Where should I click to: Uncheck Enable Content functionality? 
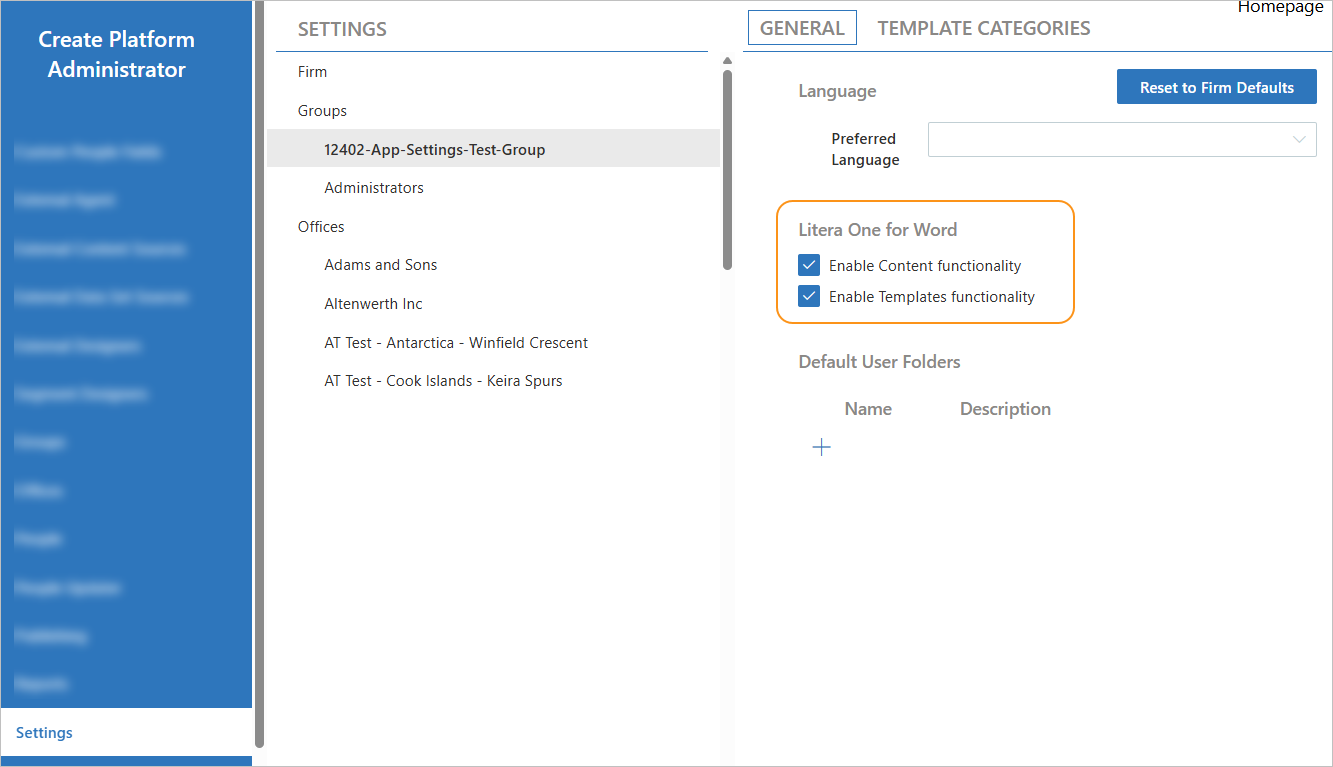click(809, 266)
